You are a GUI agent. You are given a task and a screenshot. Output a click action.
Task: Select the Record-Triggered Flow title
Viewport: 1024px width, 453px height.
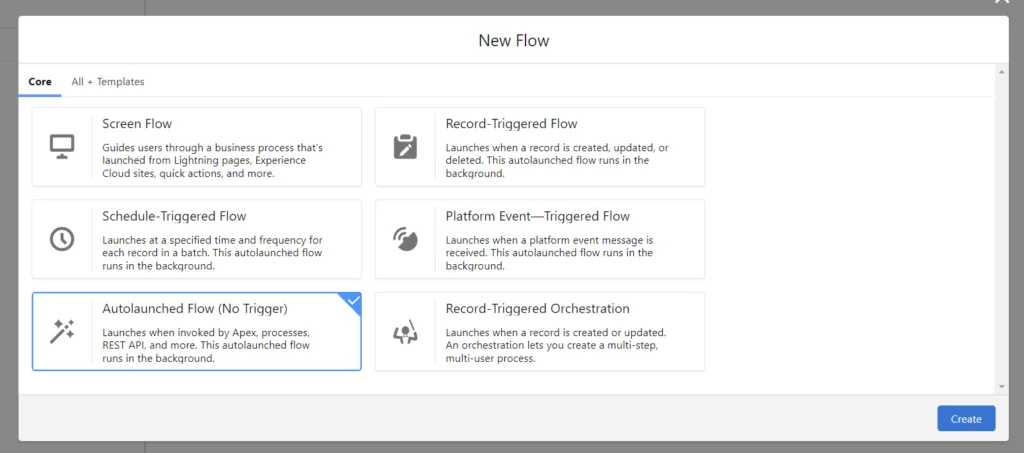coord(511,124)
